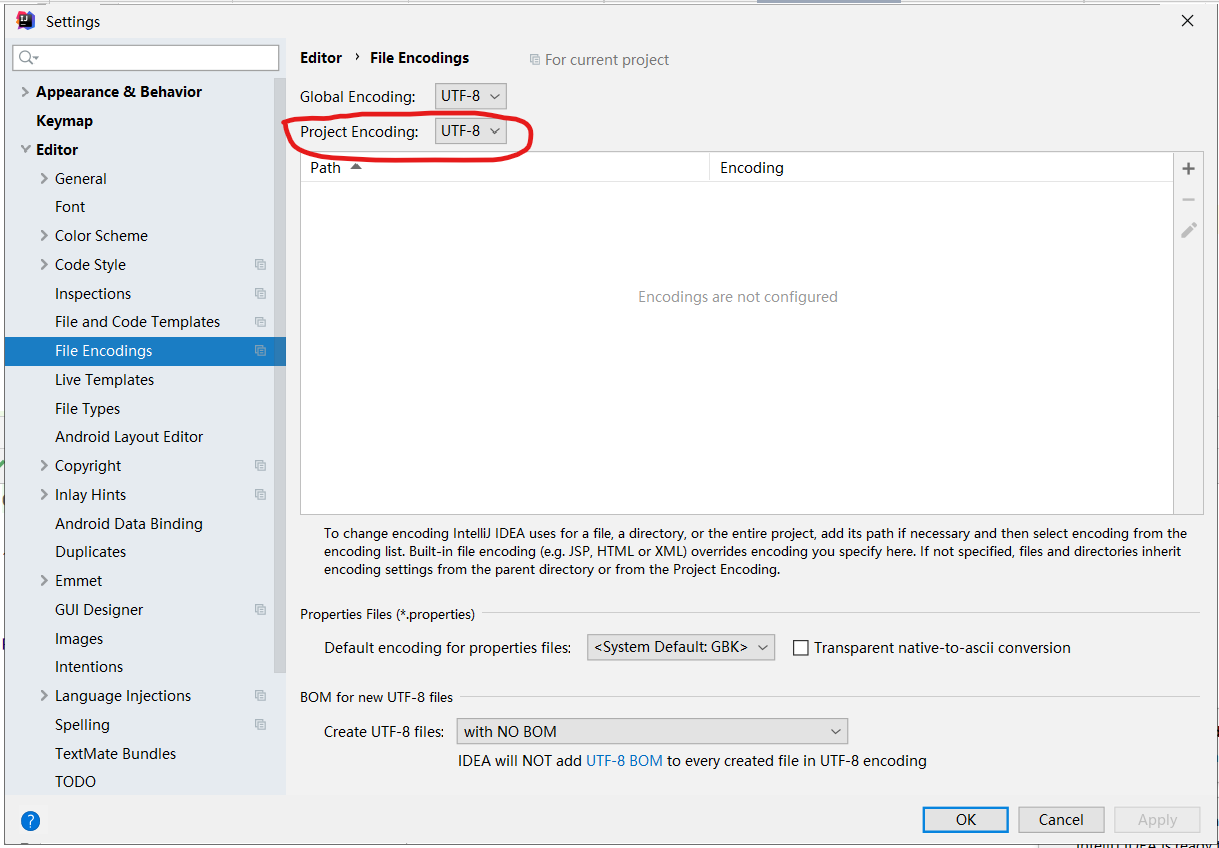The image size is (1219, 848).
Task: Expand the Emmet node
Action: point(44,581)
